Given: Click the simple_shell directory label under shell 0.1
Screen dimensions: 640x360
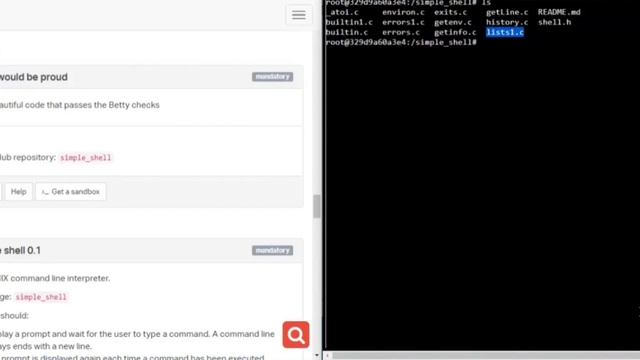Looking at the screenshot, I should (x=41, y=297).
